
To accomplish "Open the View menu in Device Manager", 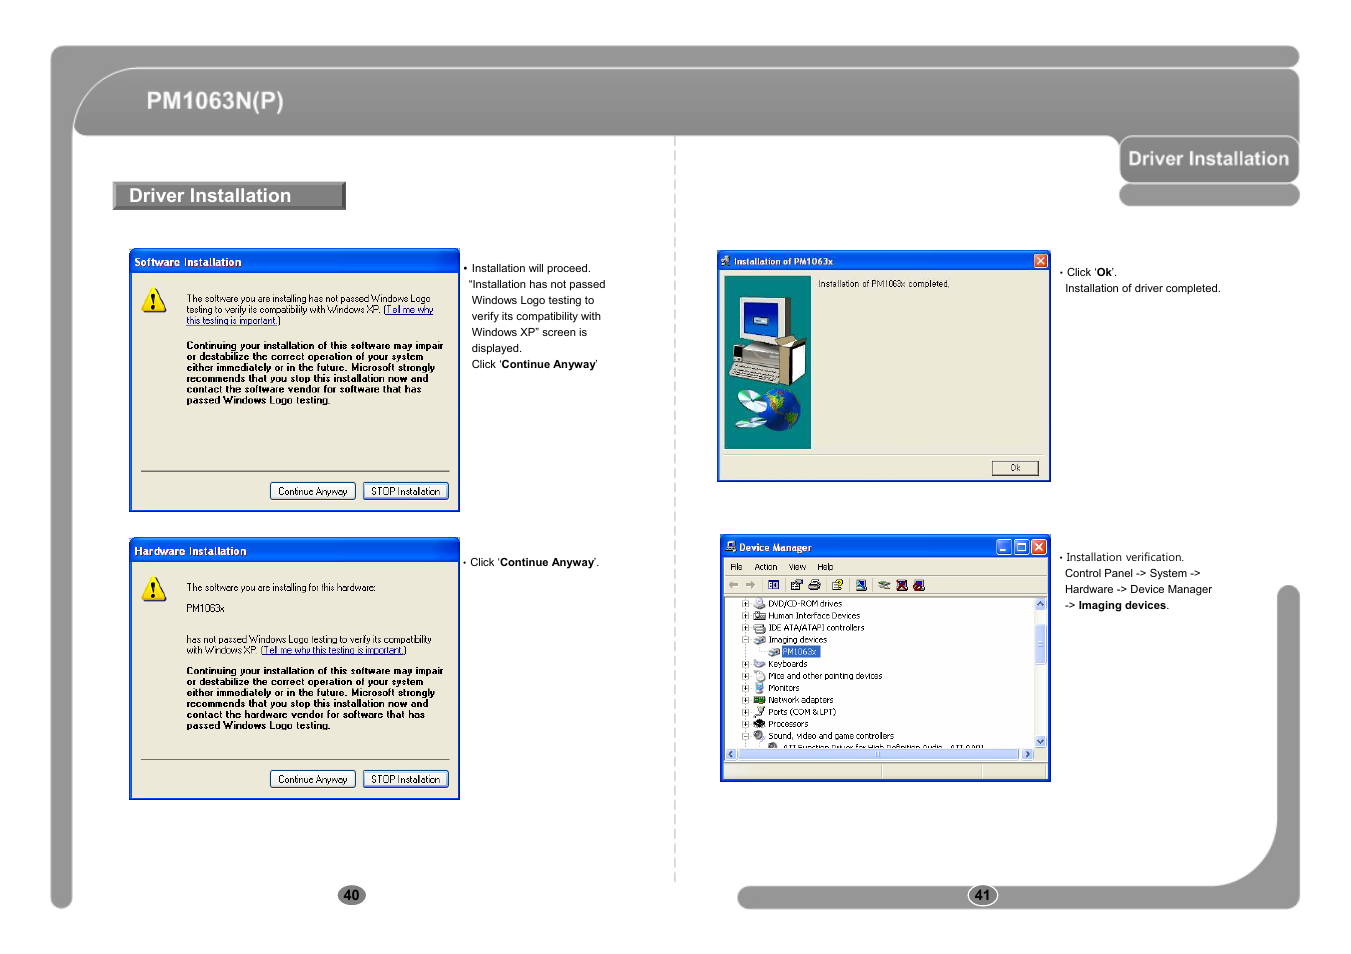I will click(797, 567).
